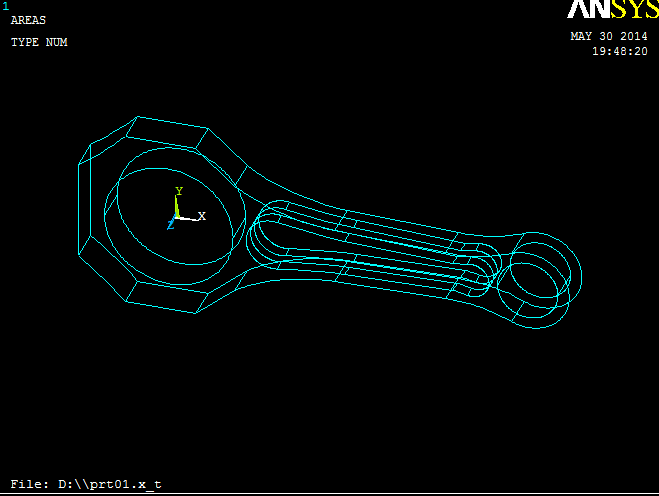Pick the recessed shank pocket of the rod
The image size is (659, 496).
click(374, 249)
